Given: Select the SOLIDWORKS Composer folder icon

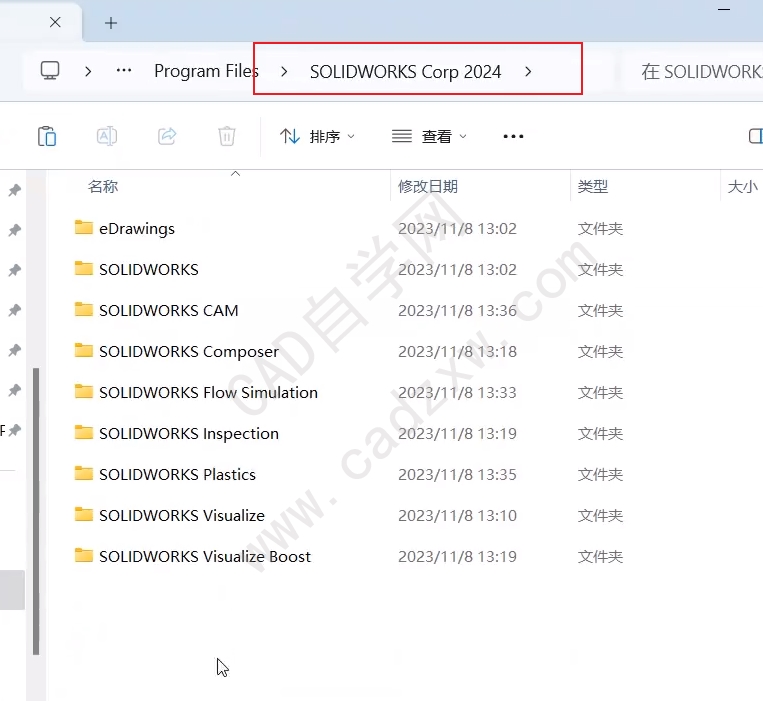Looking at the screenshot, I should pyautogui.click(x=84, y=350).
